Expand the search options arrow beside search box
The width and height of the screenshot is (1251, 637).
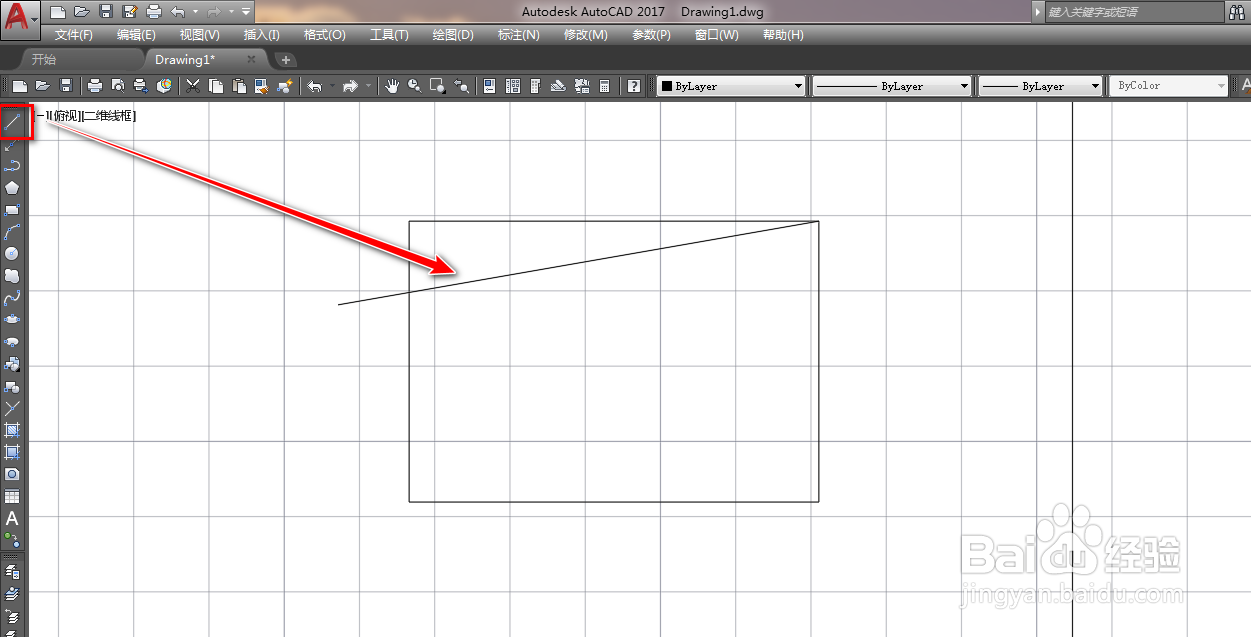pyautogui.click(x=1038, y=12)
